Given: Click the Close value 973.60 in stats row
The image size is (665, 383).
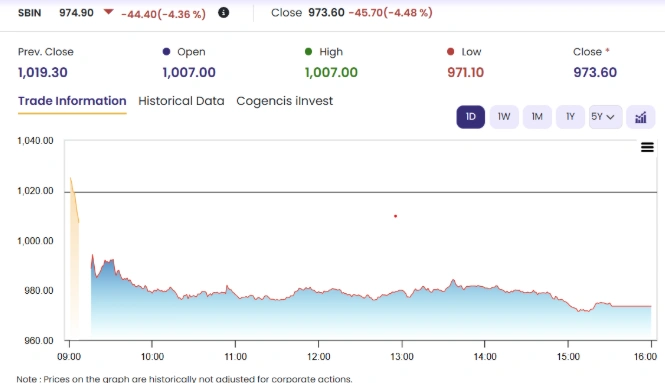Looking at the screenshot, I should point(595,73).
